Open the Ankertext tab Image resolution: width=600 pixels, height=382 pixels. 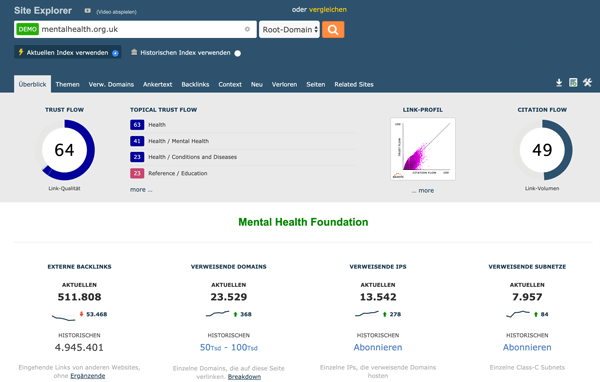157,84
